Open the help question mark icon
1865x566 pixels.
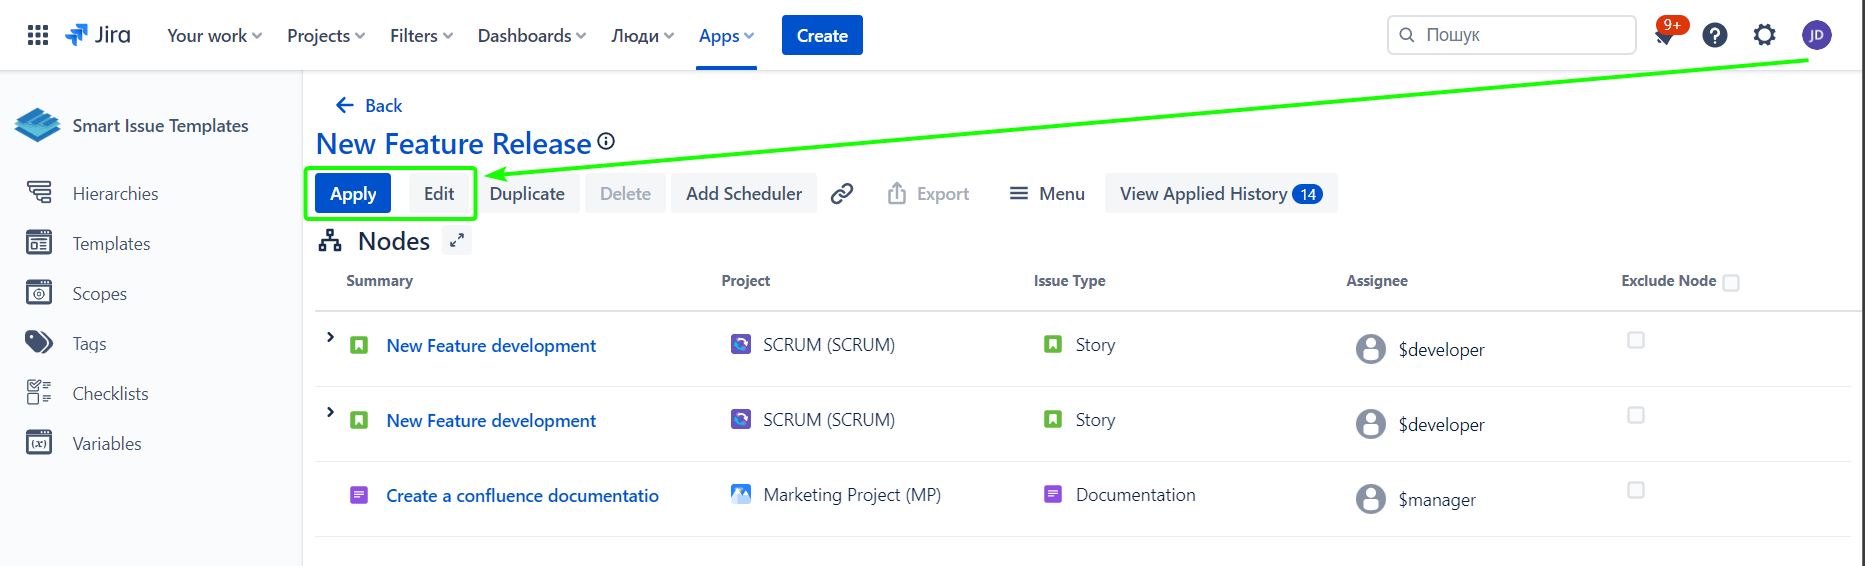pyautogui.click(x=1715, y=36)
